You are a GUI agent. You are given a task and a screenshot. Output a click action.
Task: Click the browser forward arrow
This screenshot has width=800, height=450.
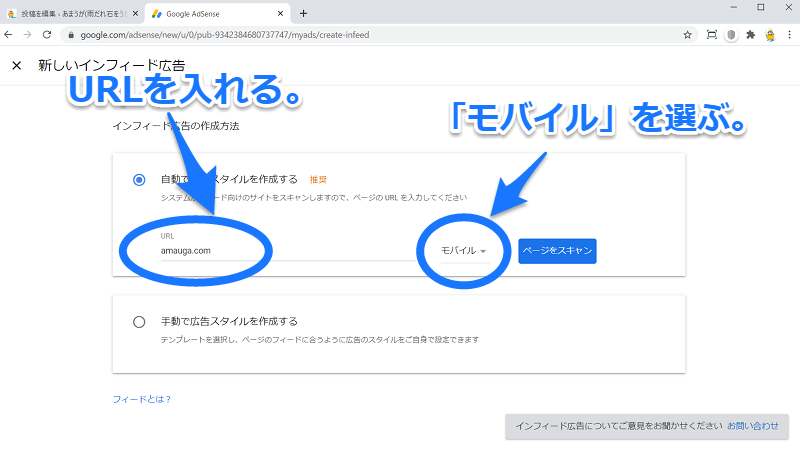click(x=28, y=34)
